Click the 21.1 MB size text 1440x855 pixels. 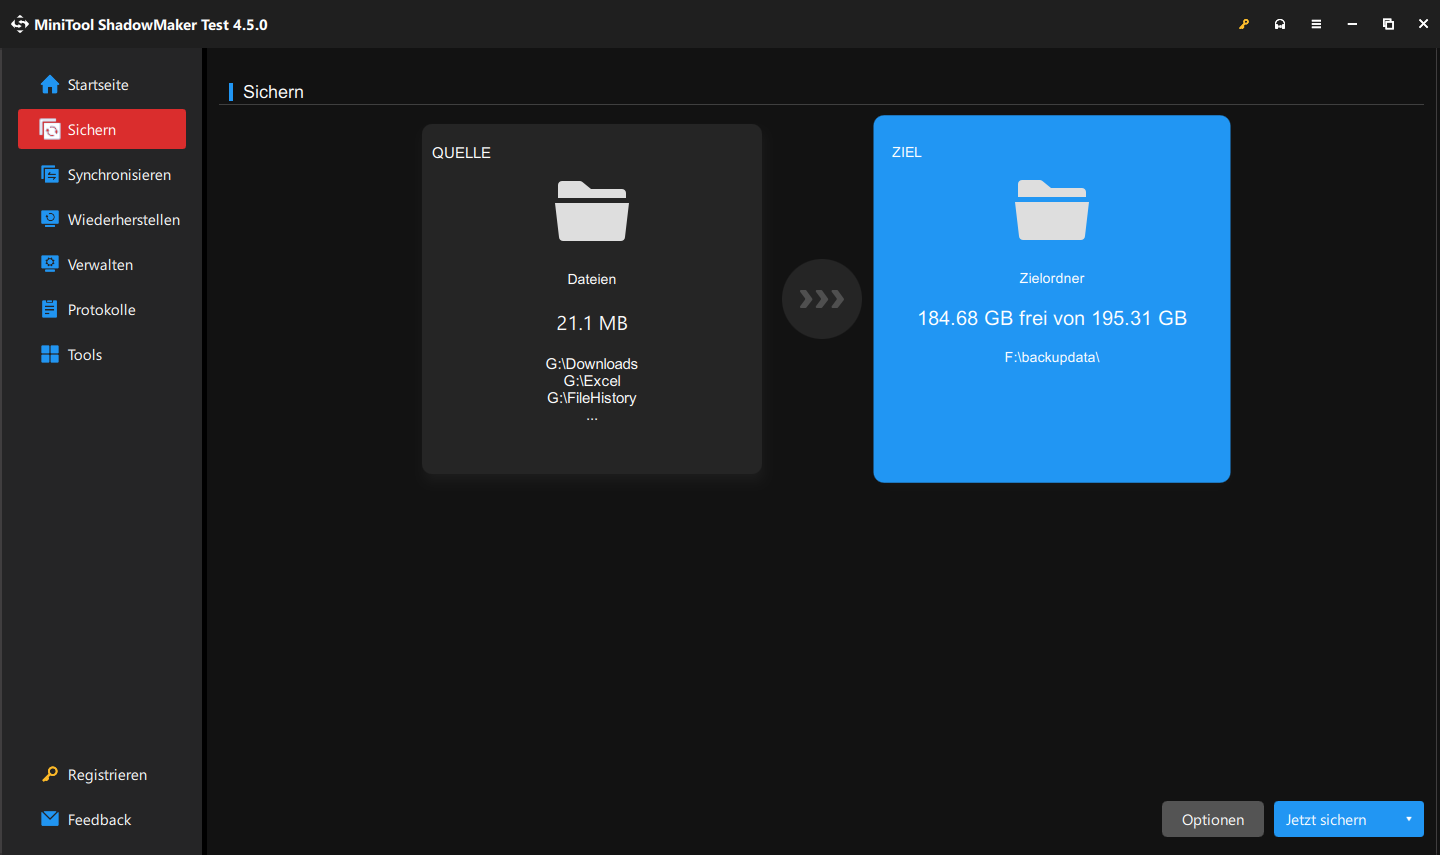click(x=592, y=323)
